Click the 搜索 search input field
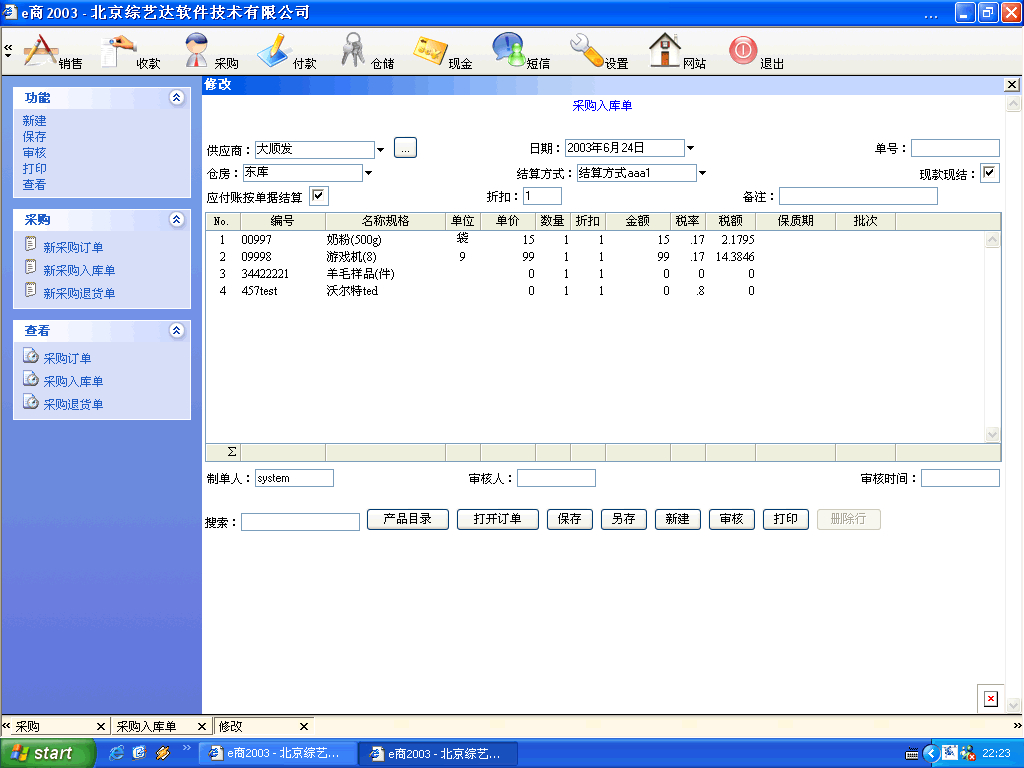This screenshot has width=1024, height=768. (300, 522)
